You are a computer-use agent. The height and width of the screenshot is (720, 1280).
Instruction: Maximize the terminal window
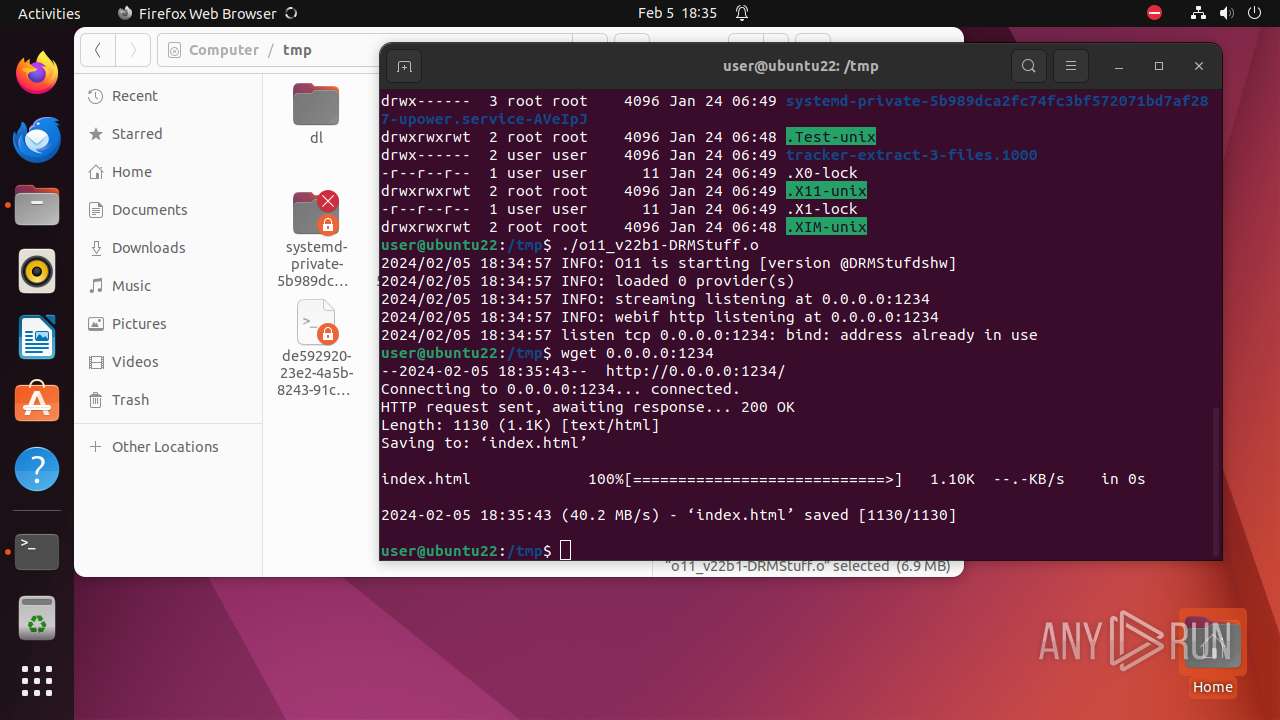(x=1159, y=67)
